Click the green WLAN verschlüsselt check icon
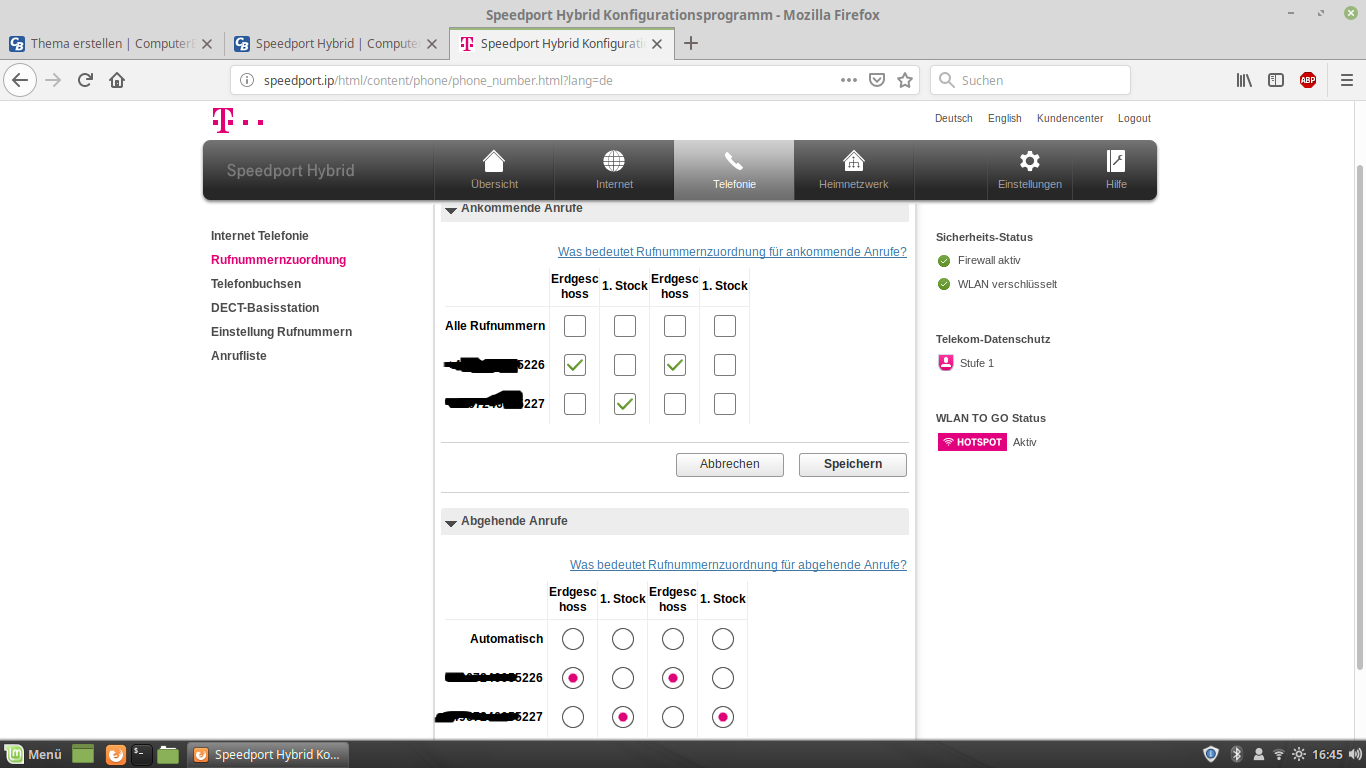The width and height of the screenshot is (1366, 768). [x=944, y=284]
